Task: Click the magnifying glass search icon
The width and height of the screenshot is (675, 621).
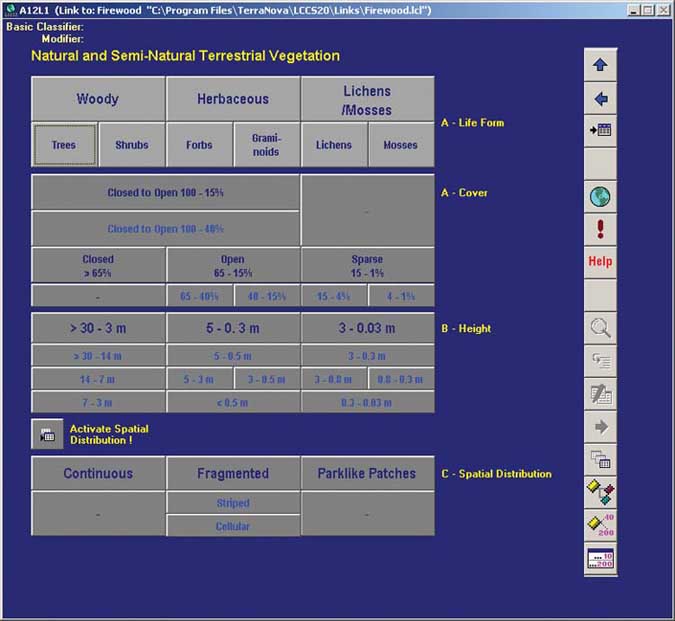Action: (601, 328)
